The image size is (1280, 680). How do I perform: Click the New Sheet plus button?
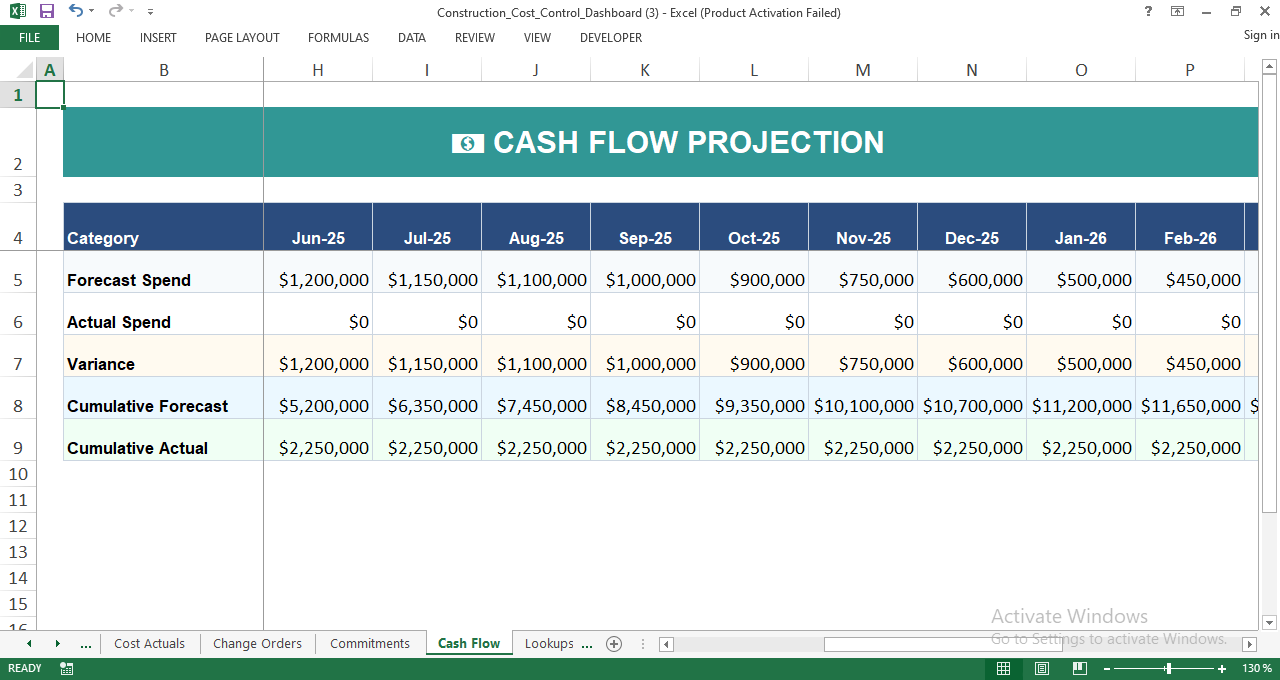[614, 644]
